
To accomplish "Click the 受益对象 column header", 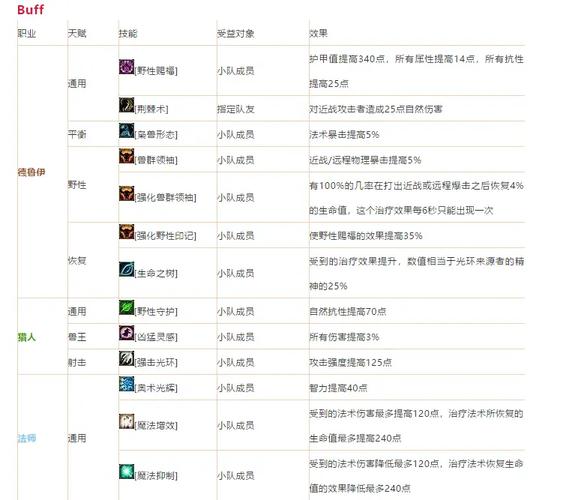I will (236, 34).
